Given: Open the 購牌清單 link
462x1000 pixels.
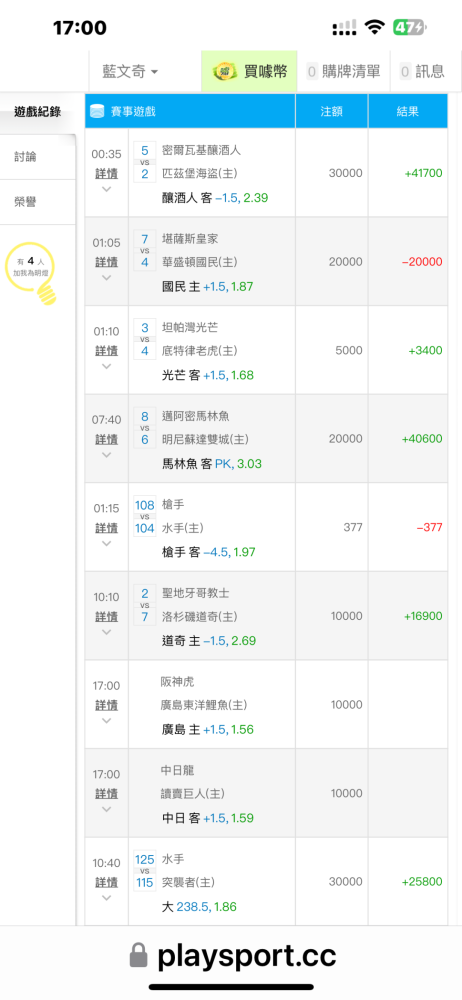Looking at the screenshot, I should click(x=344, y=71).
